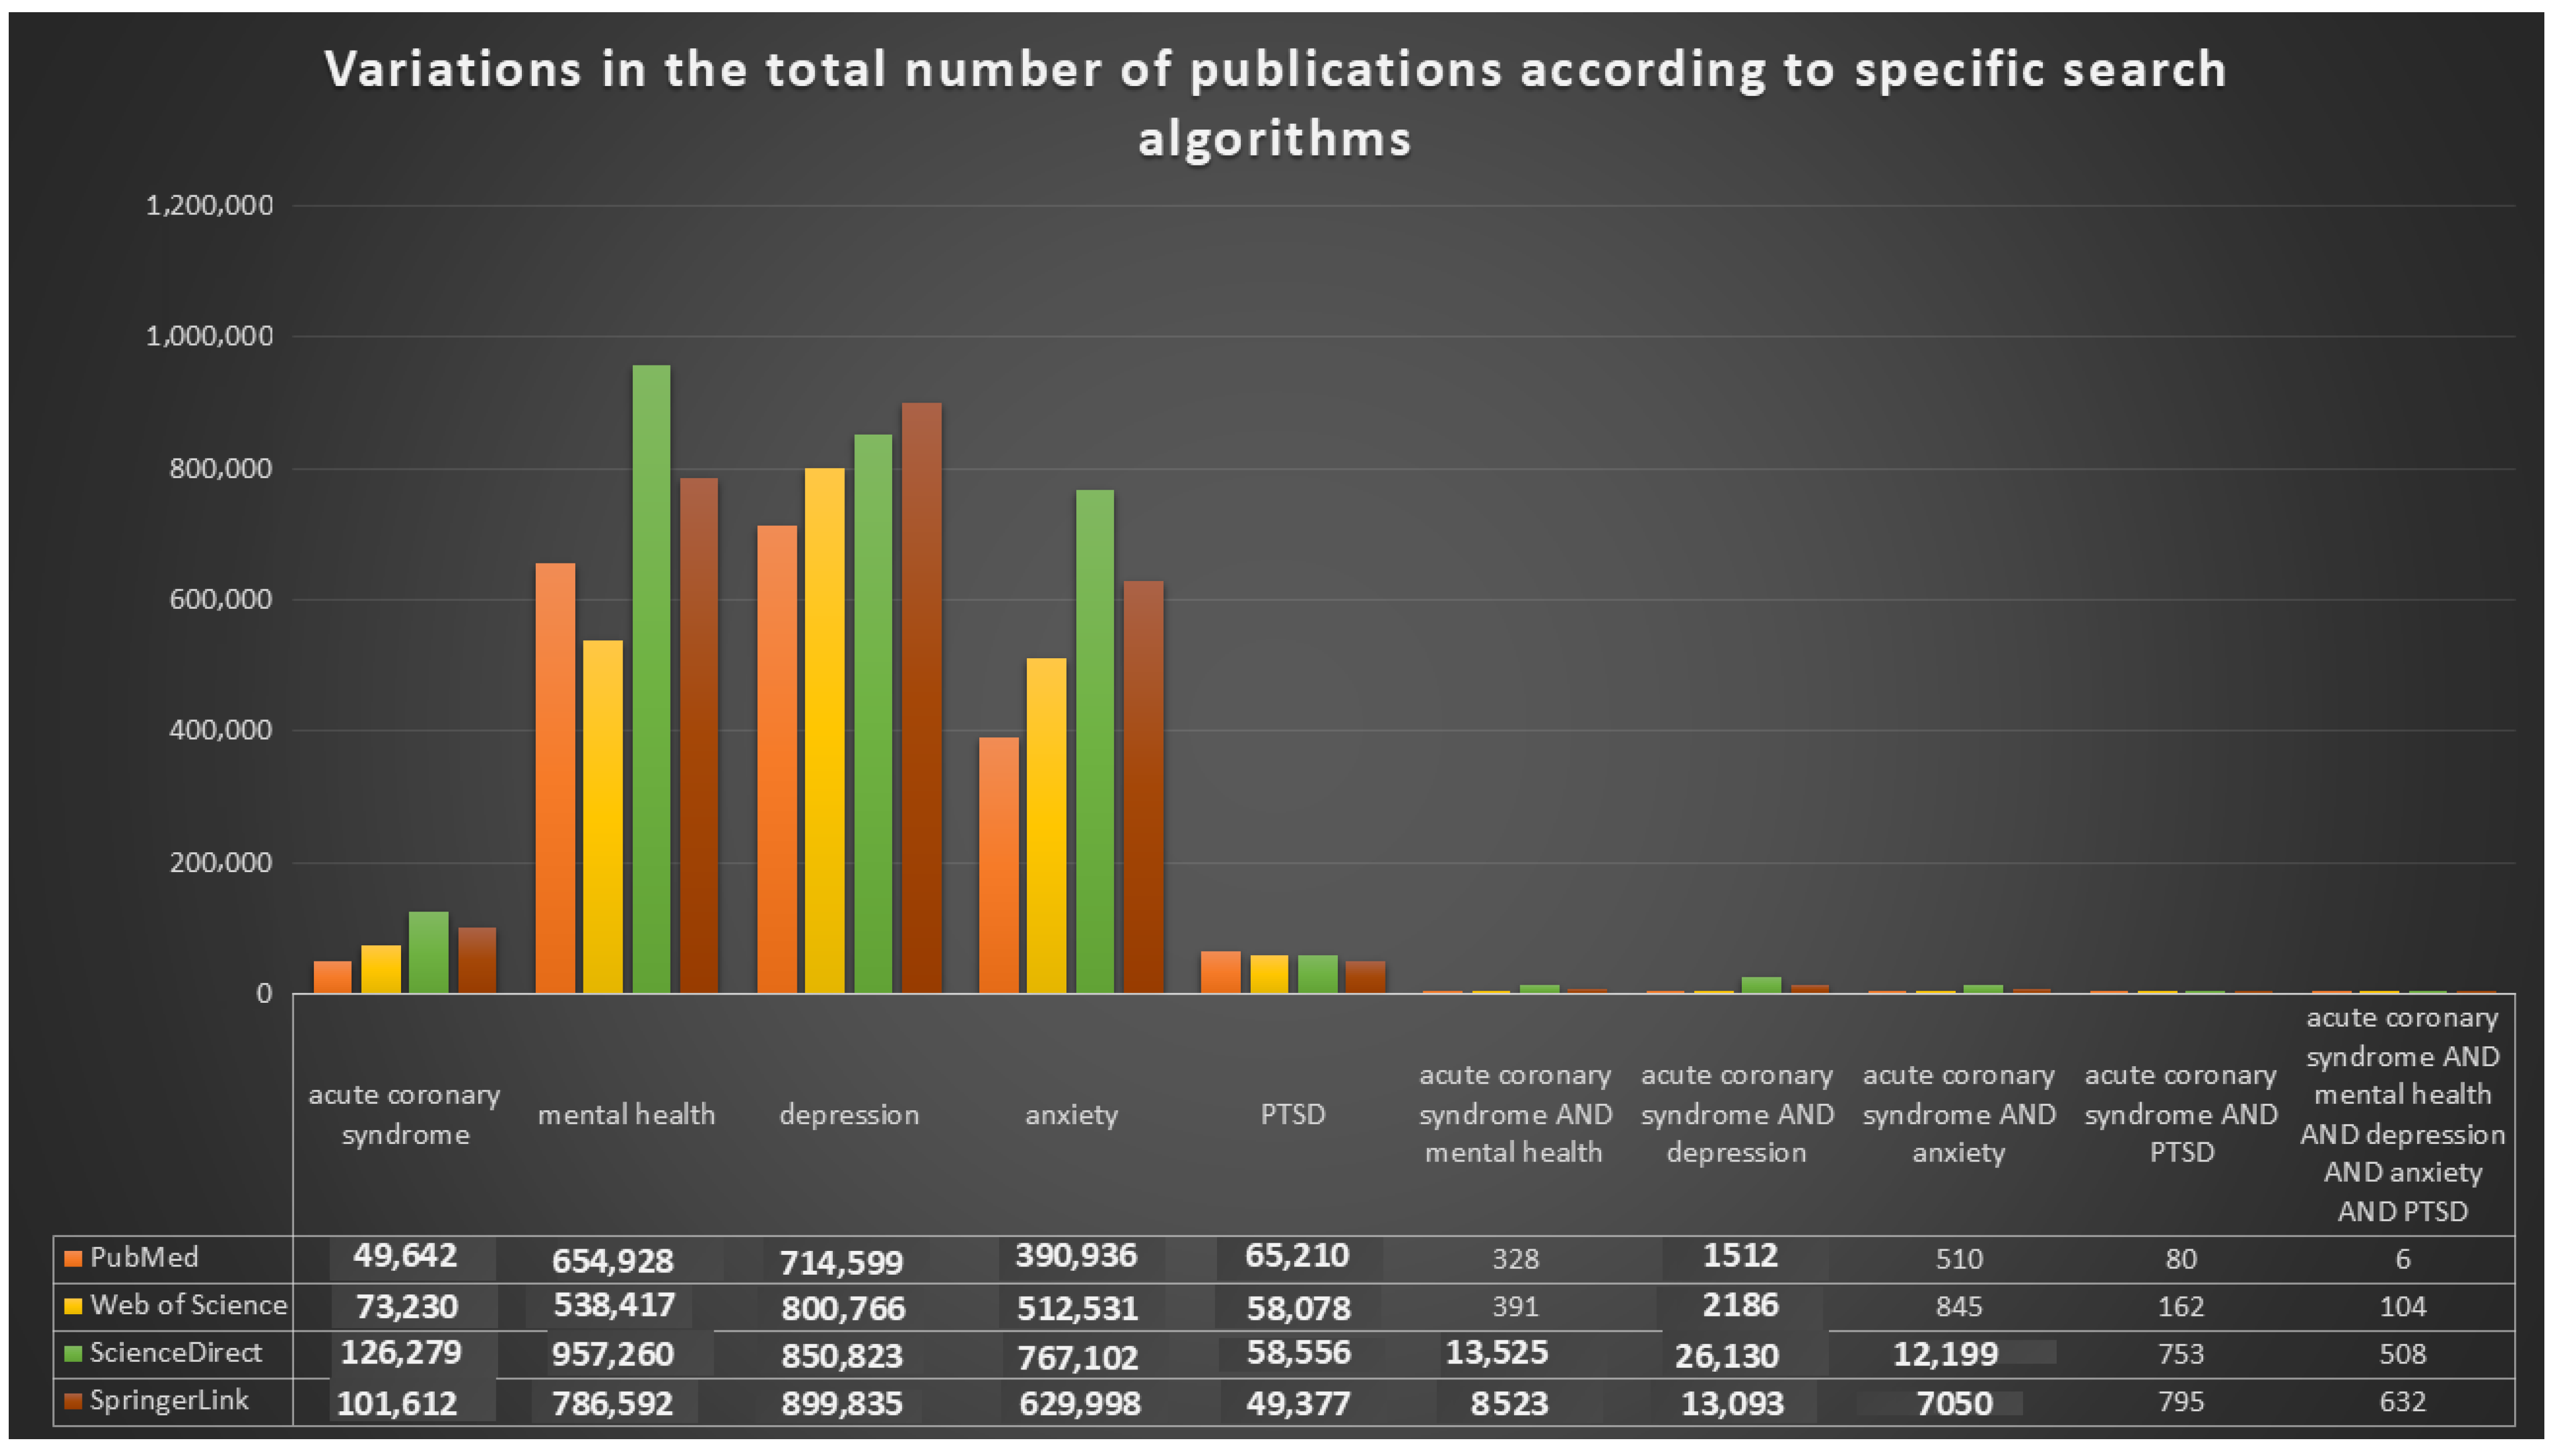2556x1456 pixels.
Task: Click the green ScienceDirect anxiety bar
Action: pos(1094,741)
